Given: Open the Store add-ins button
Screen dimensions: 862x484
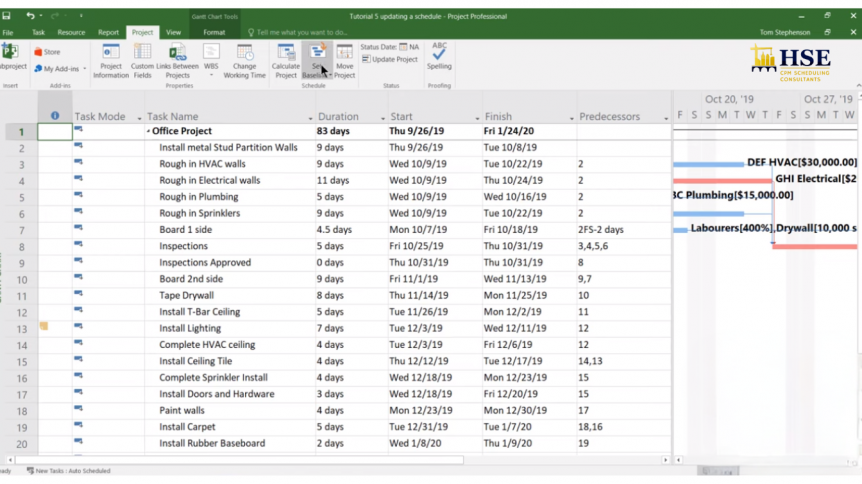Looking at the screenshot, I should [47, 52].
